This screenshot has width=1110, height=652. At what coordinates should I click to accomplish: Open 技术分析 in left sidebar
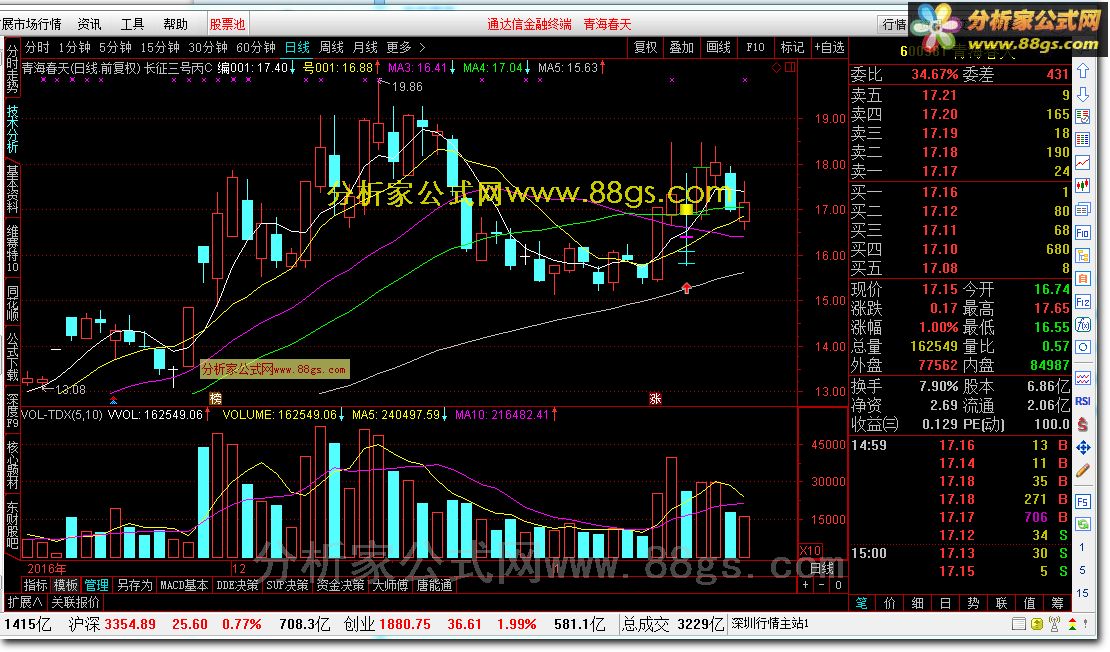pos(12,130)
